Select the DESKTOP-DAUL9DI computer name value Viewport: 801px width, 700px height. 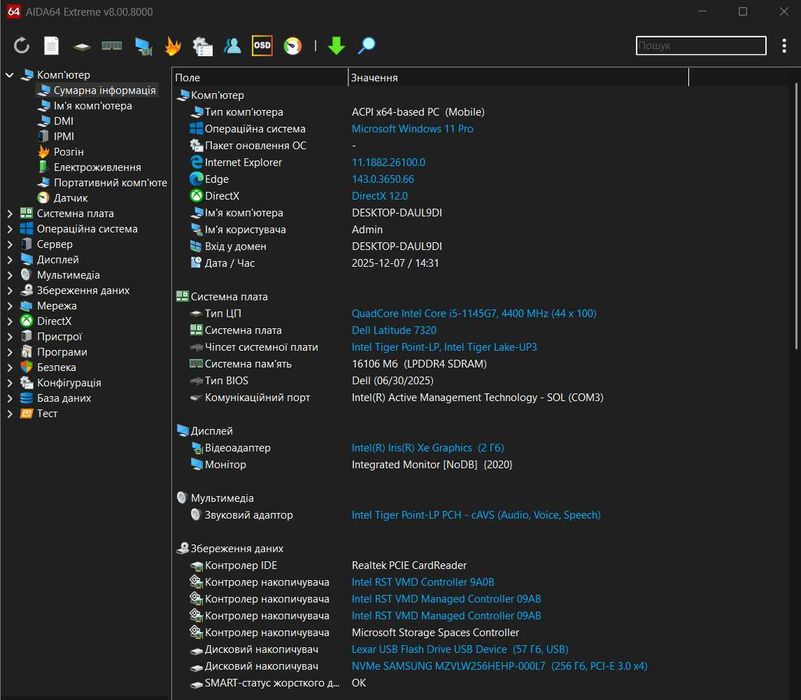[x=397, y=213]
